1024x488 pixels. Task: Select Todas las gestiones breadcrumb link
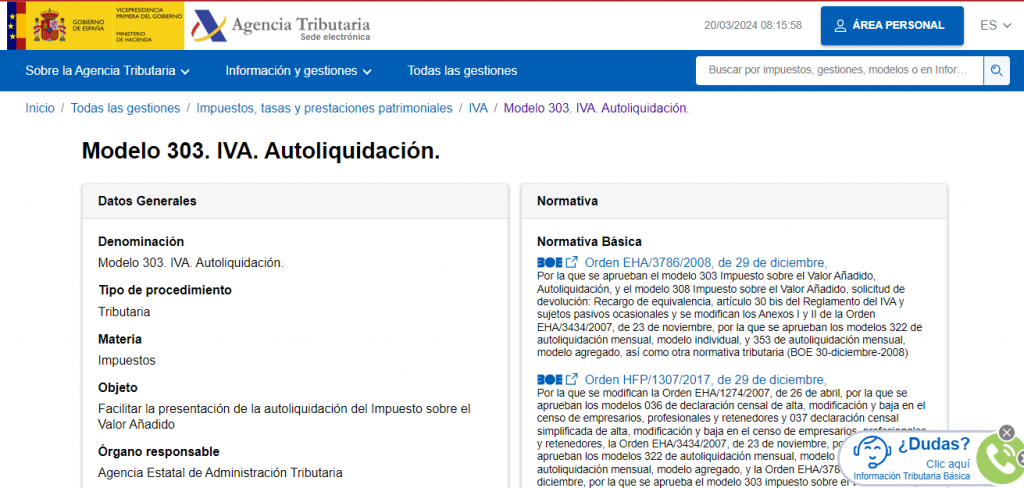click(x=125, y=108)
